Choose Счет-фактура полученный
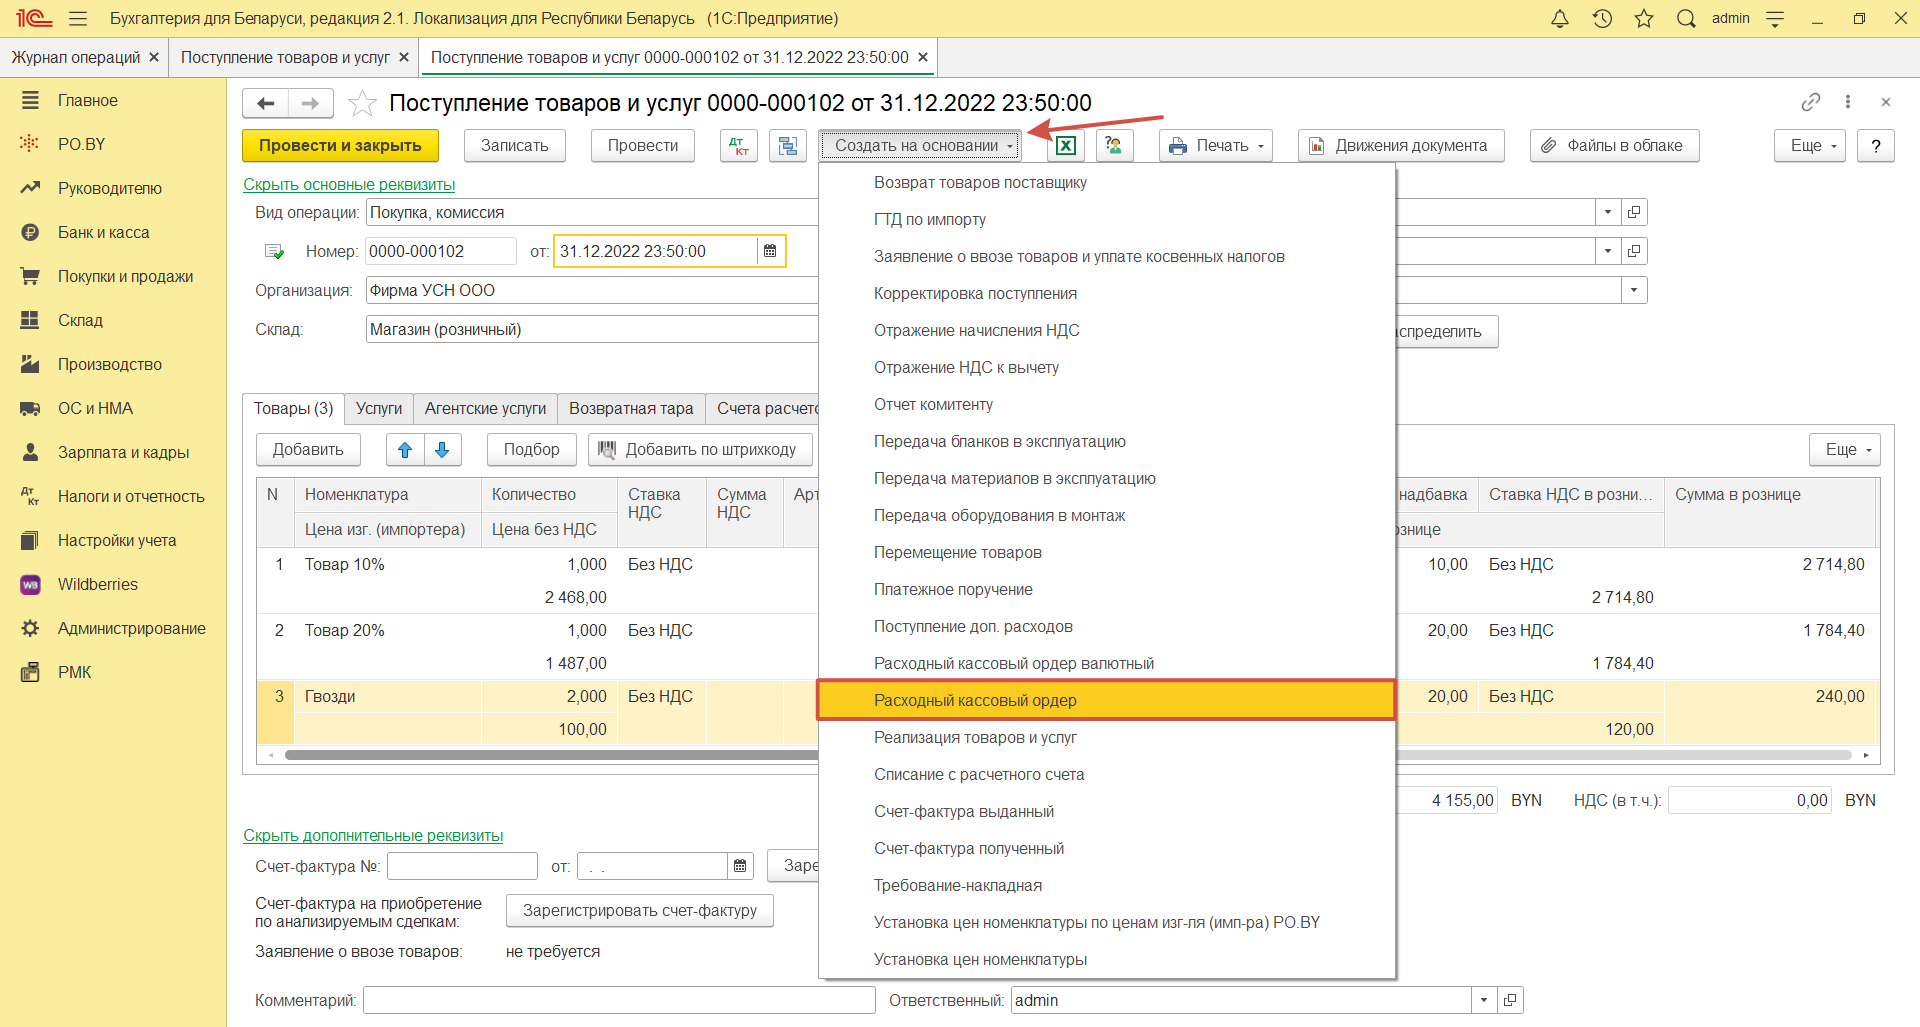 1106,848
